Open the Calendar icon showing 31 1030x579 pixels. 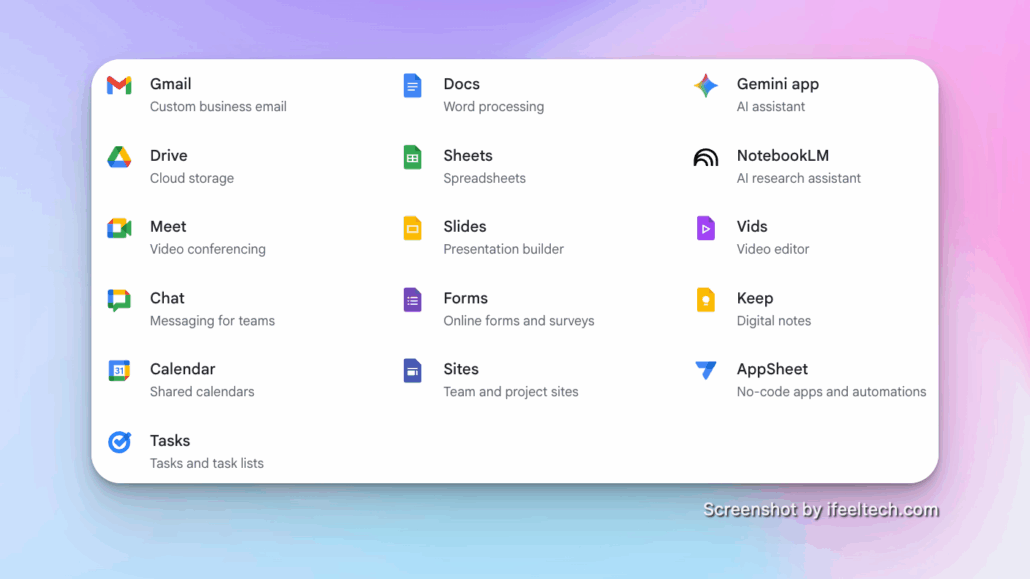coord(119,371)
